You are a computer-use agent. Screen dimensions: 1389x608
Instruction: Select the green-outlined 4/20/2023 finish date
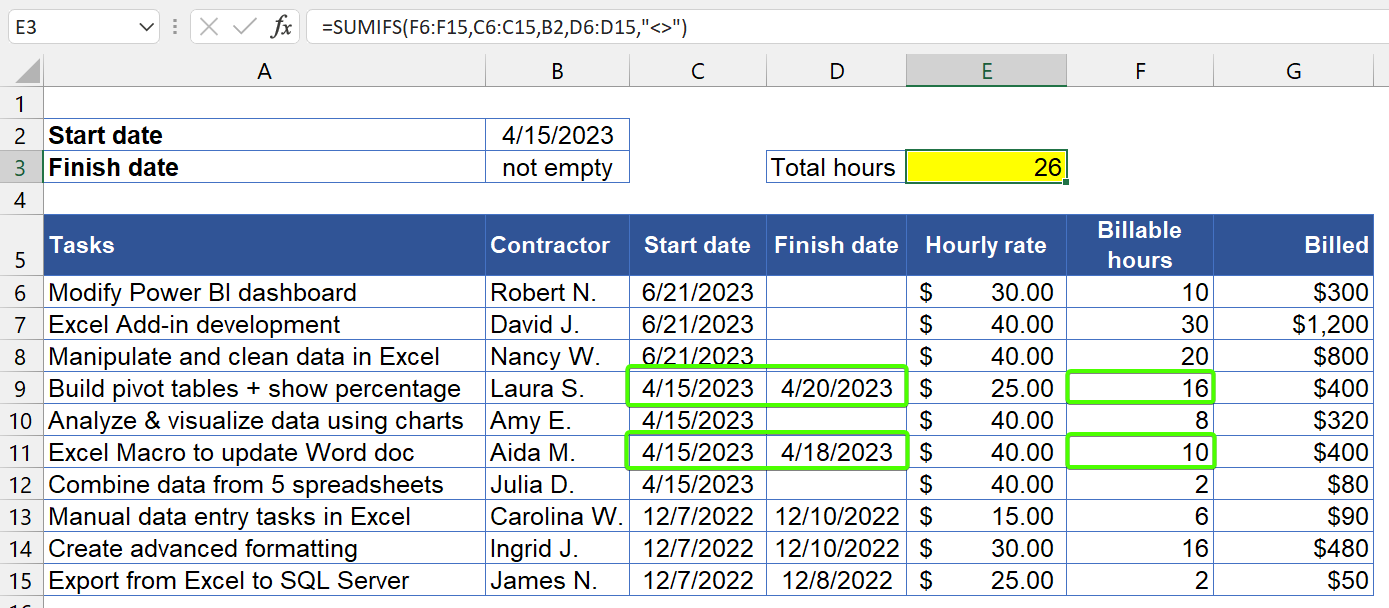836,387
